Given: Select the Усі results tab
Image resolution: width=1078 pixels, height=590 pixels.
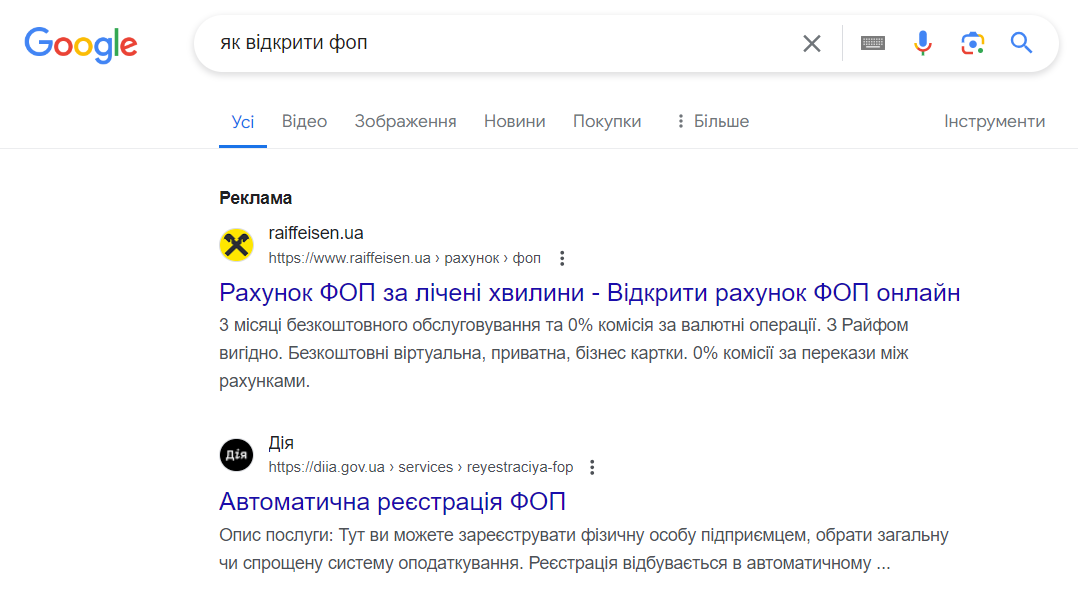Looking at the screenshot, I should [x=242, y=120].
